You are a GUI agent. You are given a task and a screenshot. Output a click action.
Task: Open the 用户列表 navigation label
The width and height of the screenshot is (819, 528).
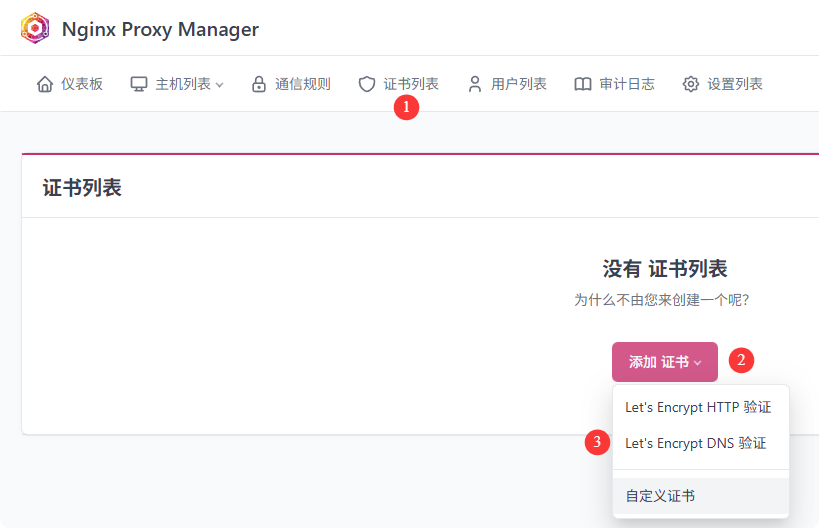pyautogui.click(x=519, y=84)
